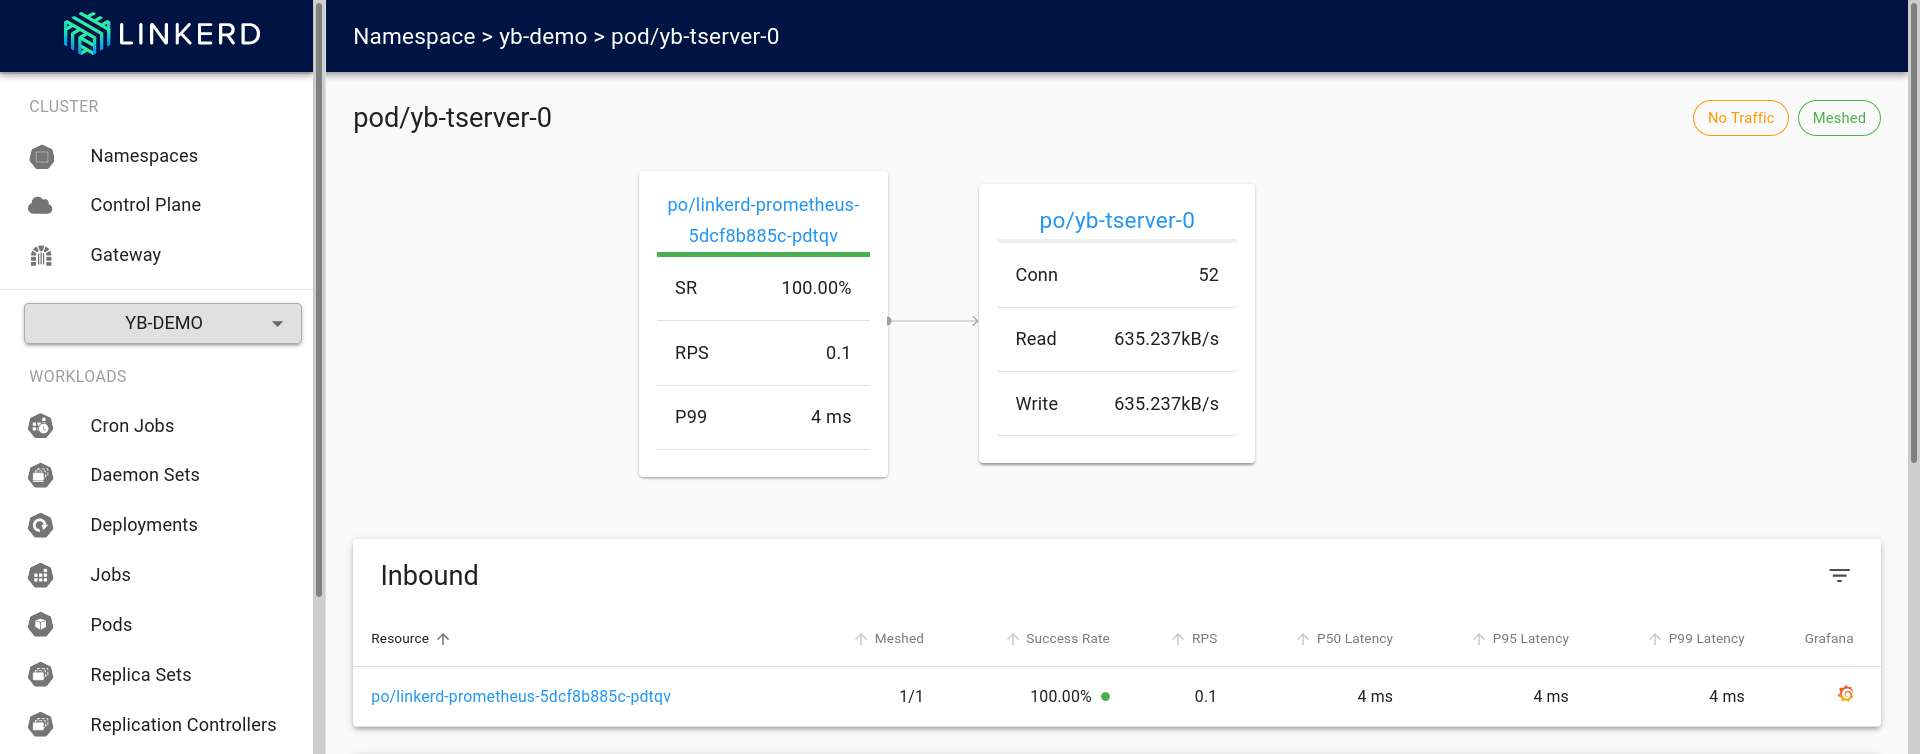This screenshot has height=754, width=1920.
Task: Open Grafana dashboard for linkerd-prometheus row
Action: pos(1846,694)
